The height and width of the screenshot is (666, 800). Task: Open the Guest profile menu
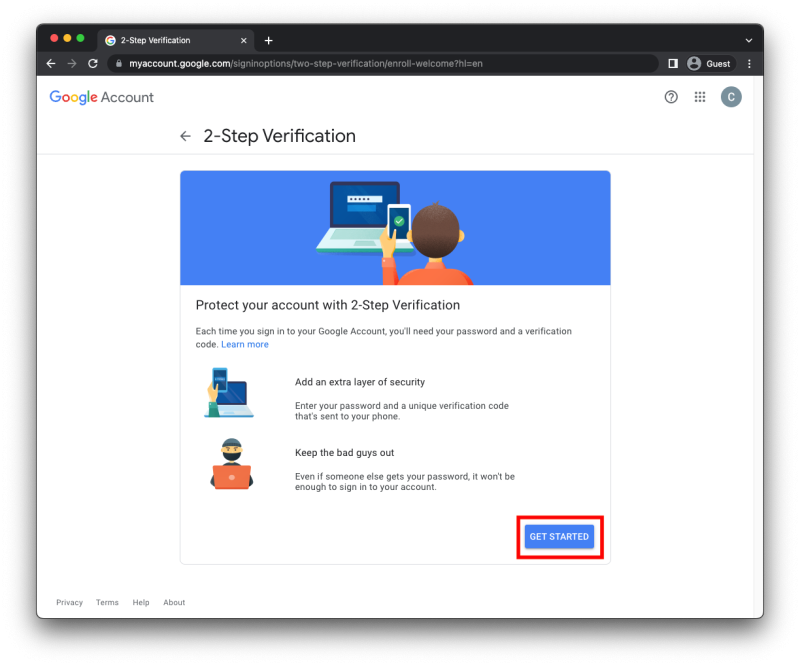[x=709, y=63]
